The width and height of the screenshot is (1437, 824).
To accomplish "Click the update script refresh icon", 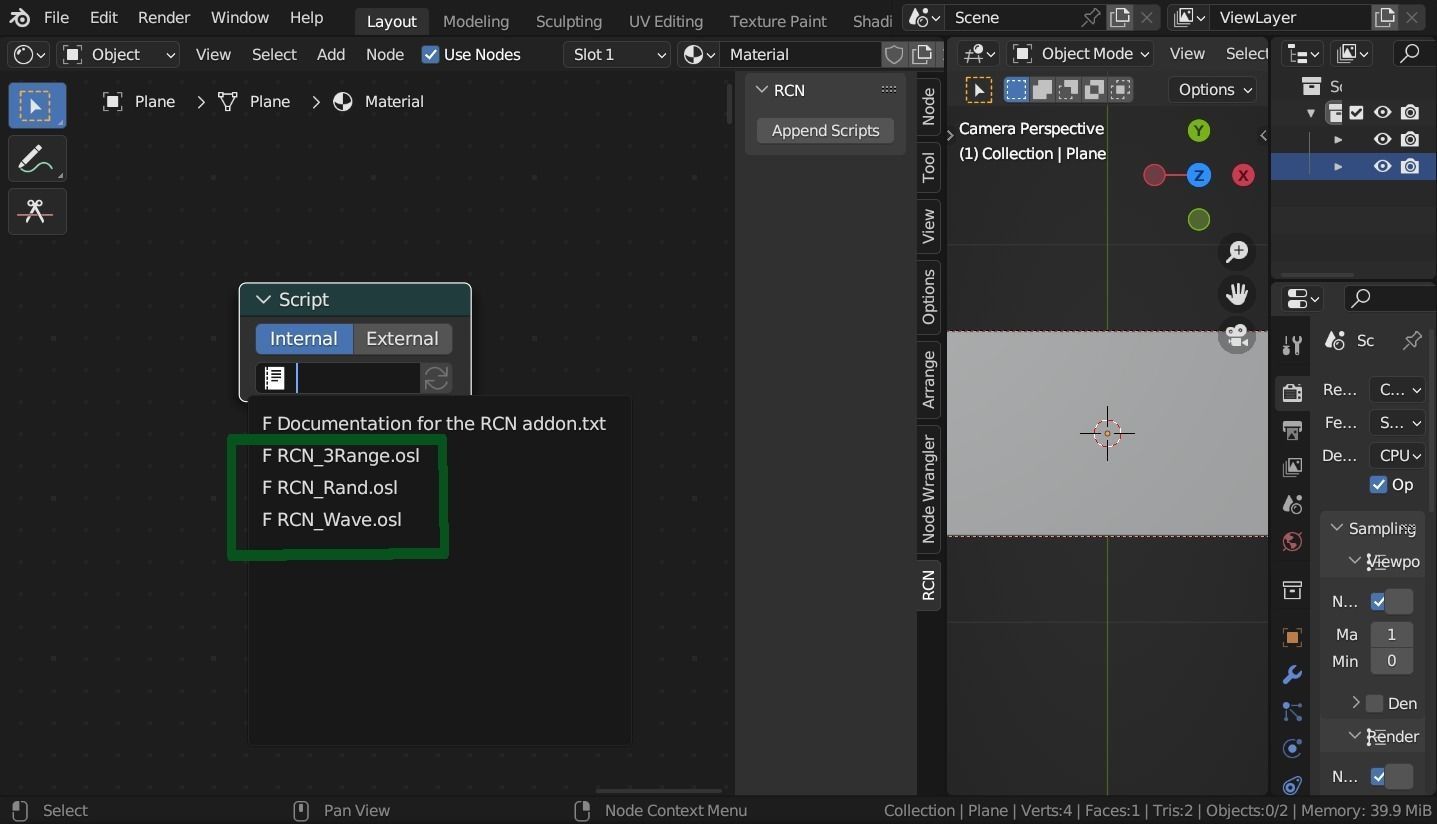I will tap(436, 378).
